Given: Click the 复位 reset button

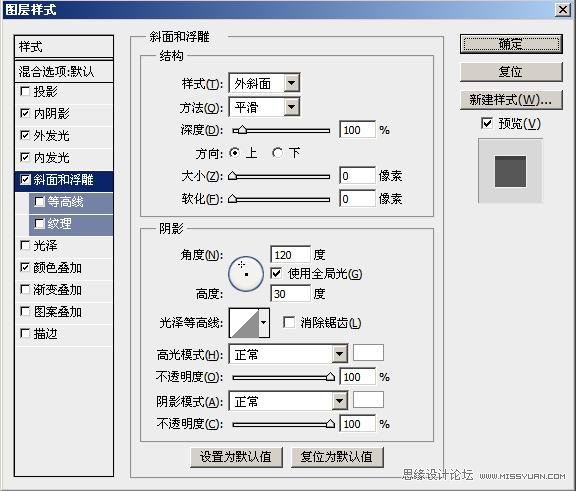Looking at the screenshot, I should point(511,72).
